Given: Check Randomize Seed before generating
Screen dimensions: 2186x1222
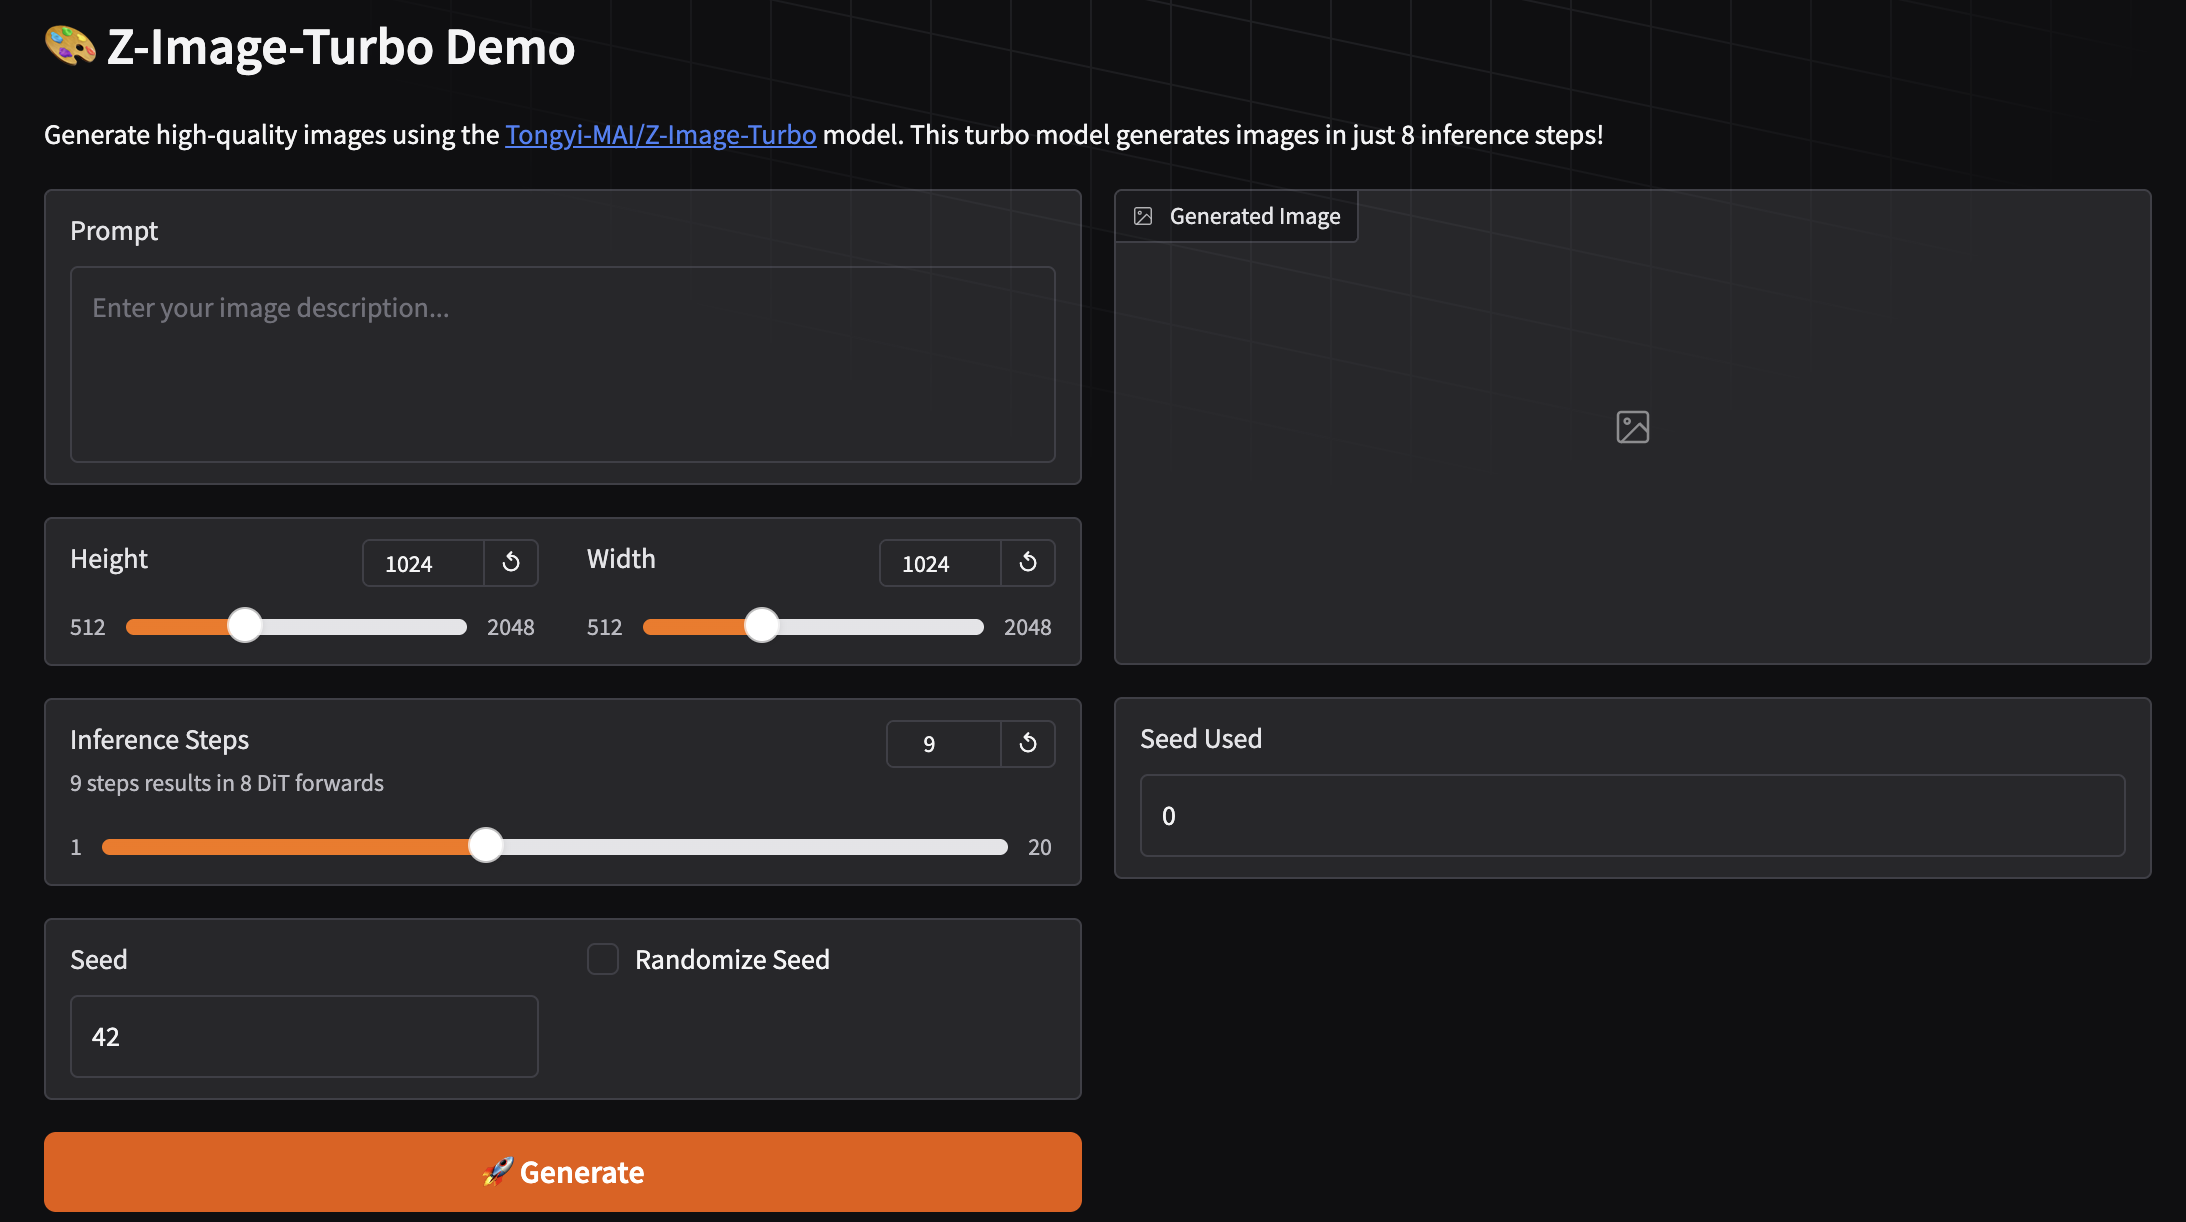Looking at the screenshot, I should [603, 959].
